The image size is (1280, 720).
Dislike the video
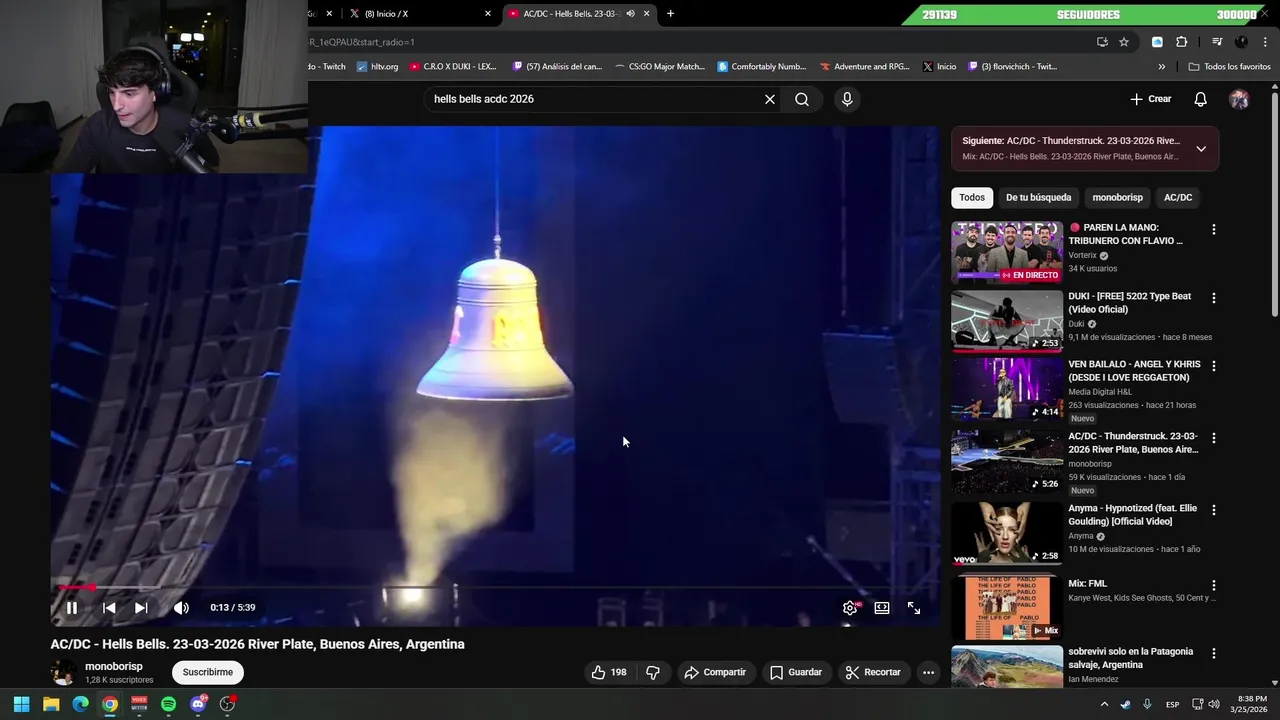tap(653, 672)
